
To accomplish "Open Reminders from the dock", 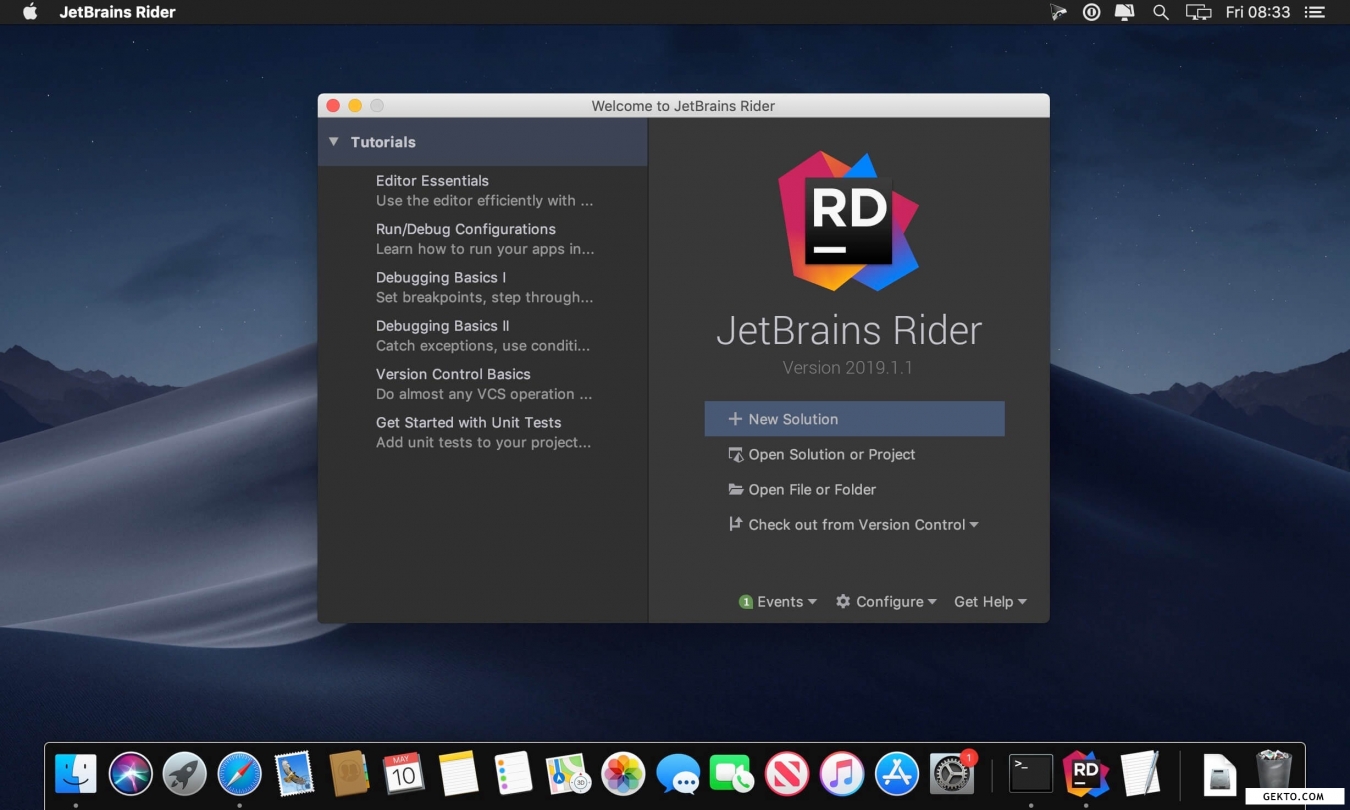I will click(514, 774).
